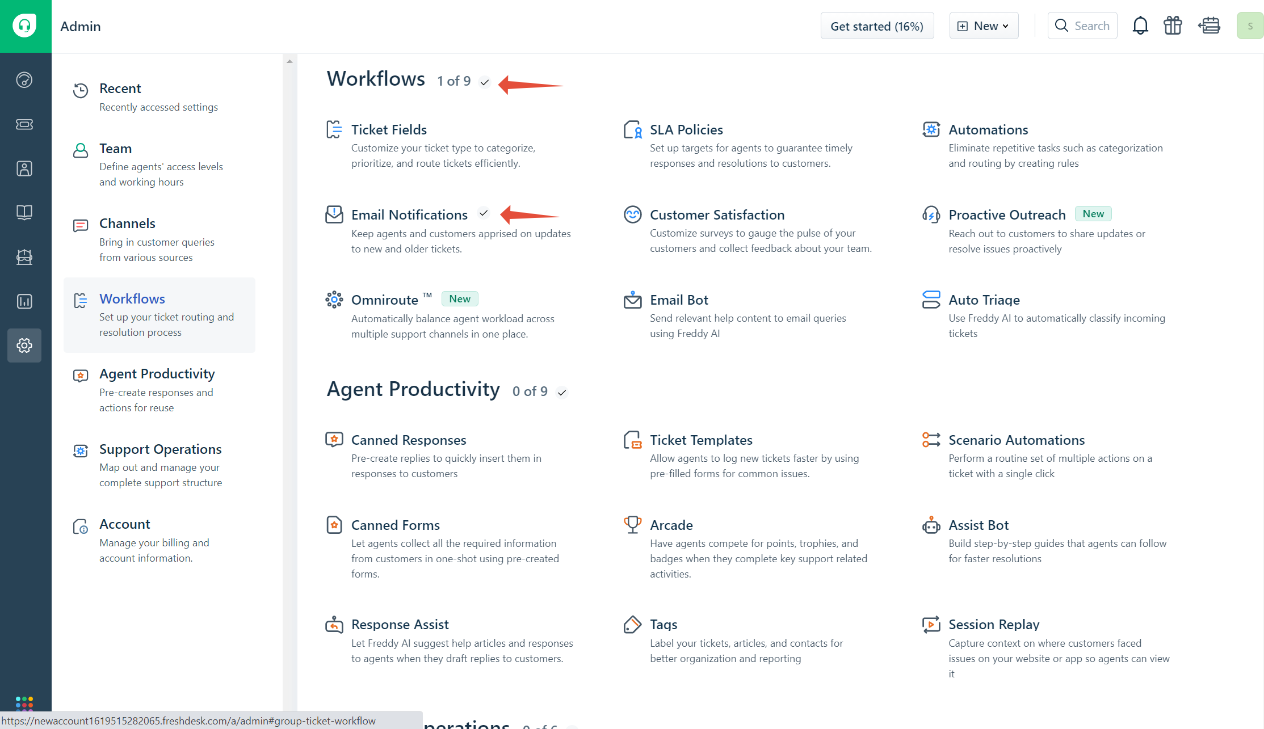Open the Solutions book icon in left rail
The image size is (1264, 729).
click(25, 213)
